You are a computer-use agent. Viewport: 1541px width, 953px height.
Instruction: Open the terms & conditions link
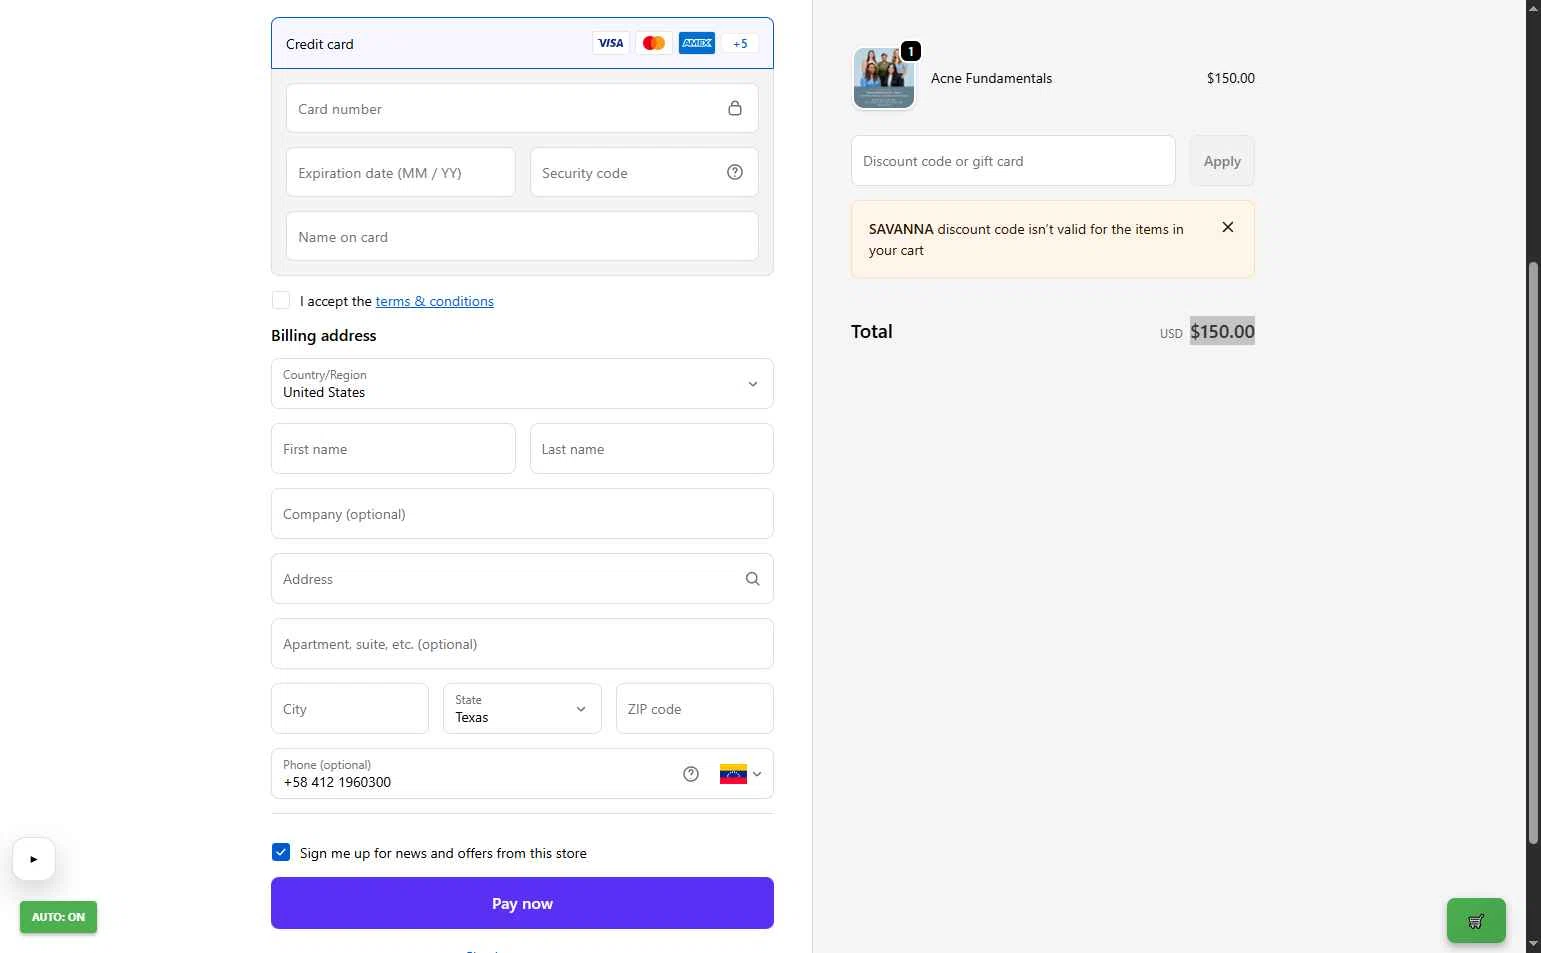434,301
